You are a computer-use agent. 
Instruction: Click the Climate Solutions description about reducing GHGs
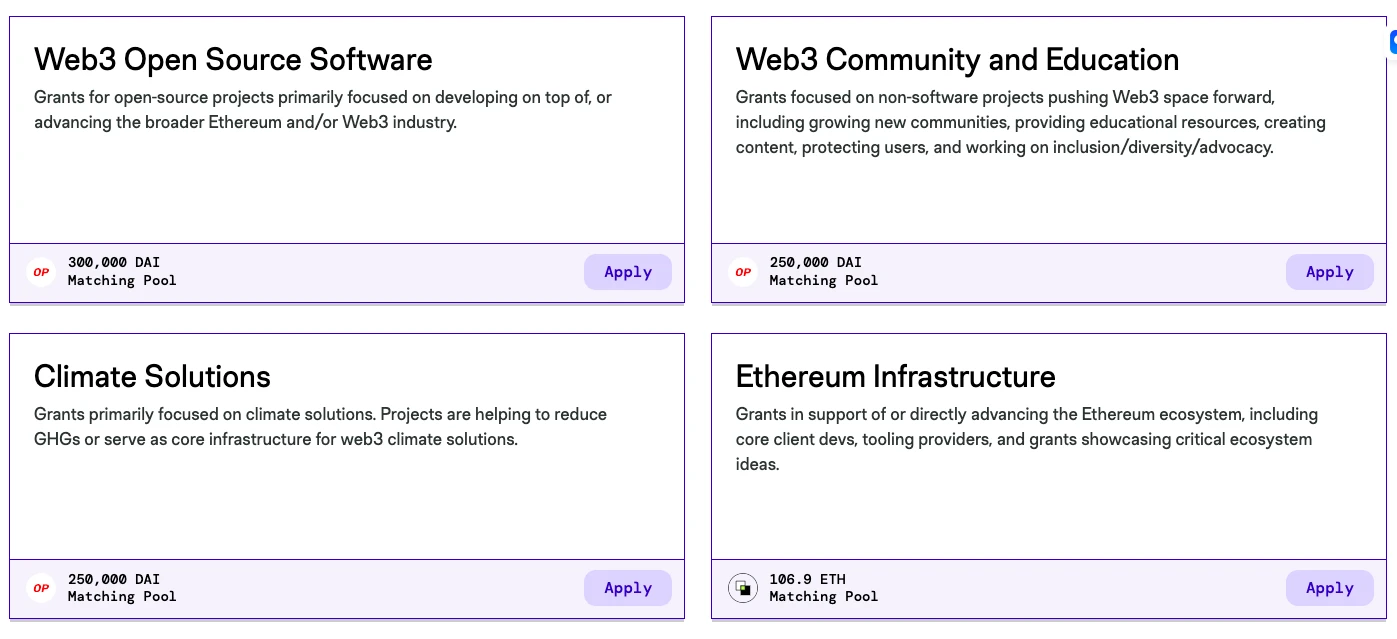[320, 427]
